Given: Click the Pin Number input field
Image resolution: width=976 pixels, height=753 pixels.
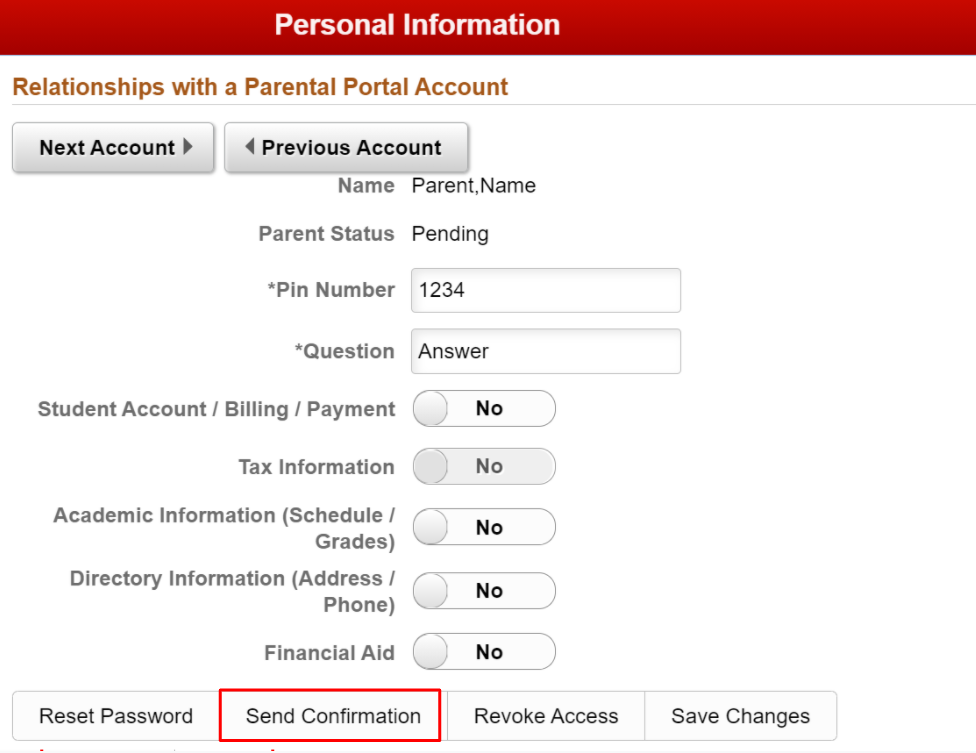Looking at the screenshot, I should point(545,290).
